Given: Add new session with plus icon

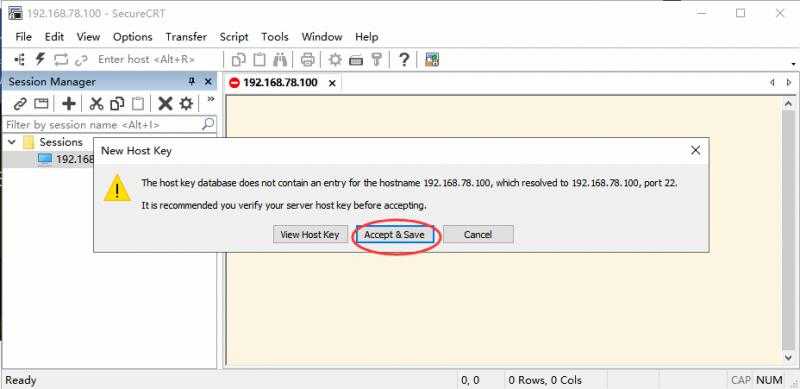Looking at the screenshot, I should [x=68, y=104].
